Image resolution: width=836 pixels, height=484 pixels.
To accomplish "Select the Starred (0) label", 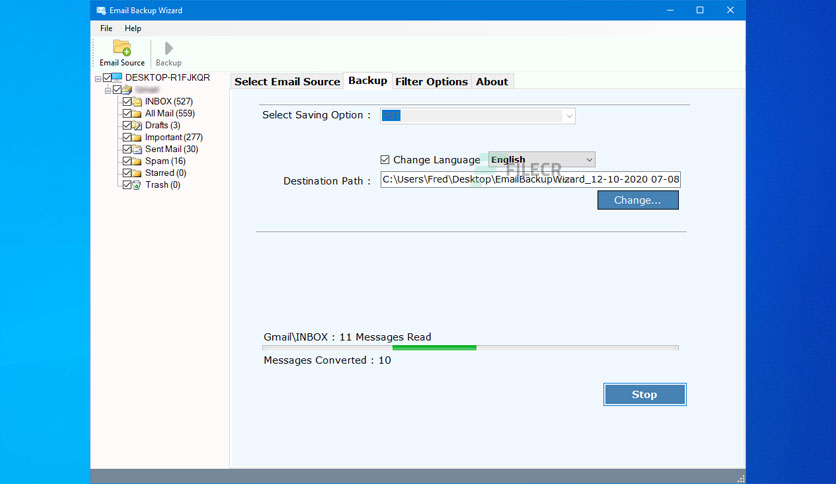I will (166, 173).
